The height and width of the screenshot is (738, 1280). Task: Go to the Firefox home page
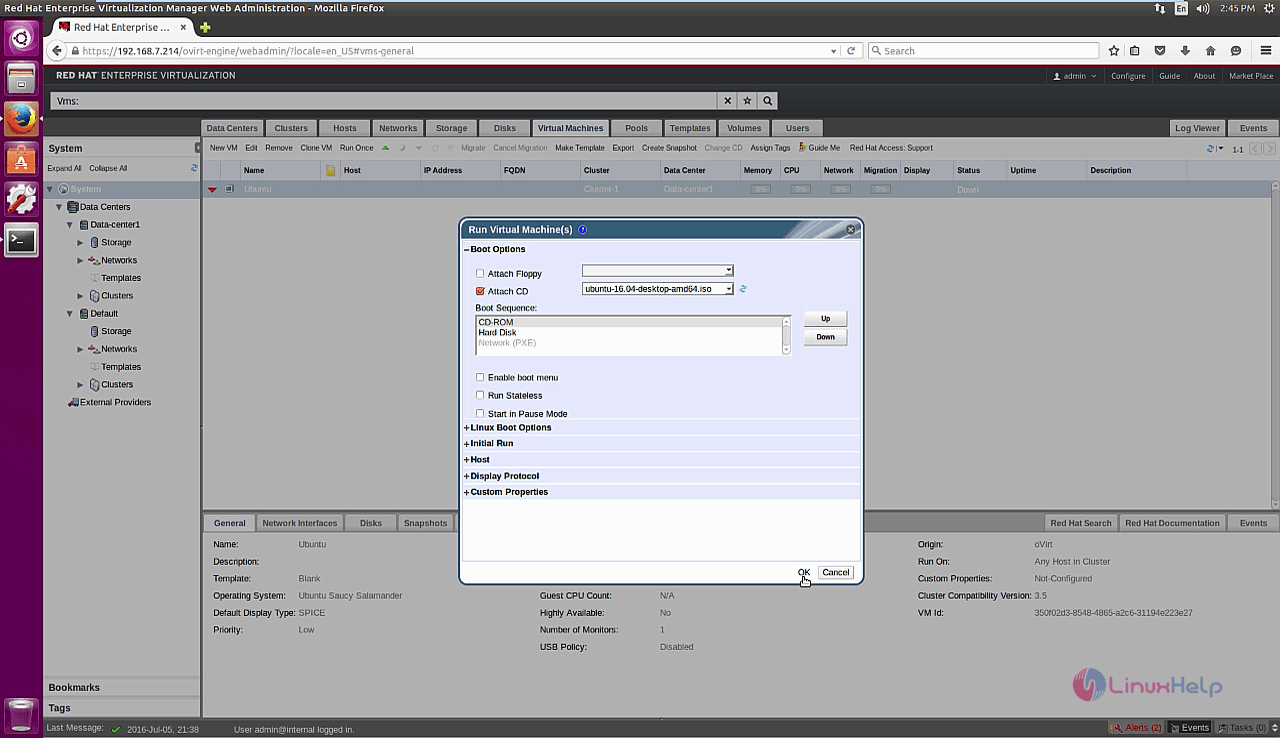pyautogui.click(x=1210, y=51)
